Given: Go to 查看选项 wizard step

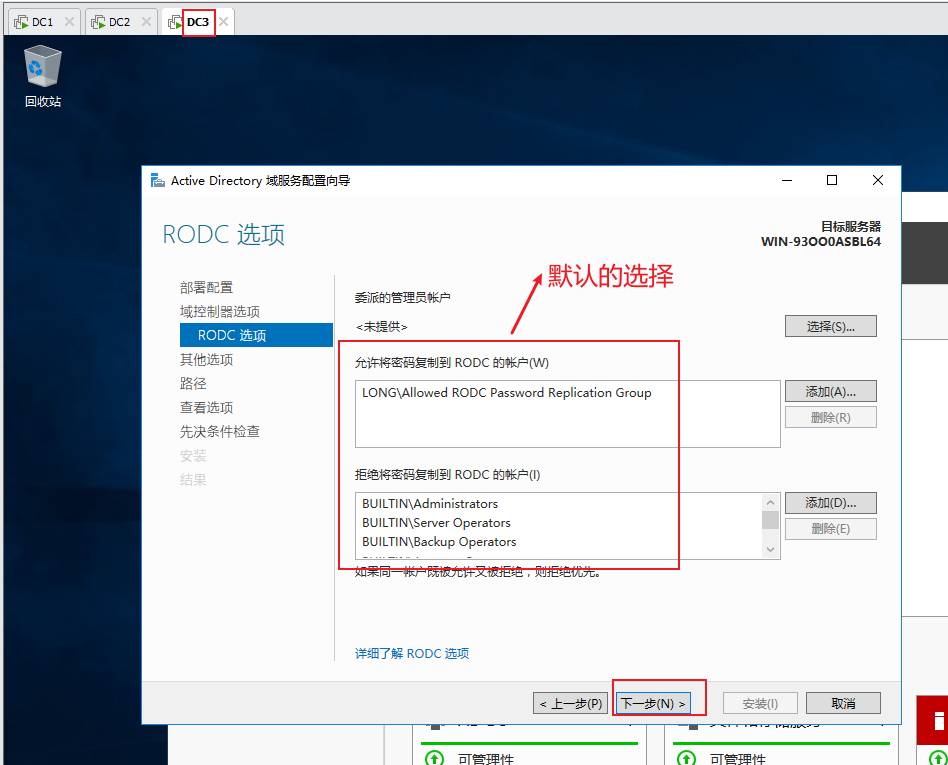Looking at the screenshot, I should tap(206, 408).
